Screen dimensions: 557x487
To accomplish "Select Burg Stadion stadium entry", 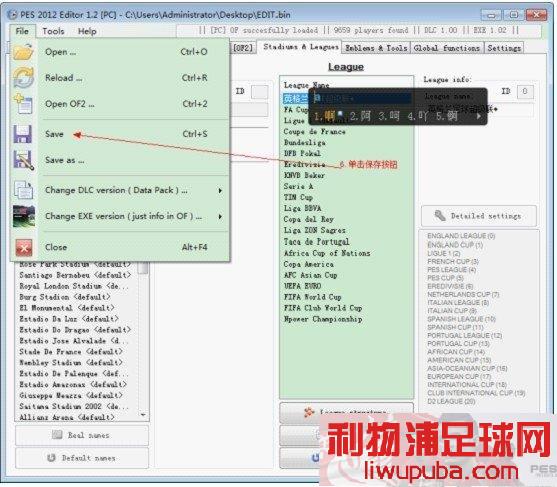I will [65, 297].
